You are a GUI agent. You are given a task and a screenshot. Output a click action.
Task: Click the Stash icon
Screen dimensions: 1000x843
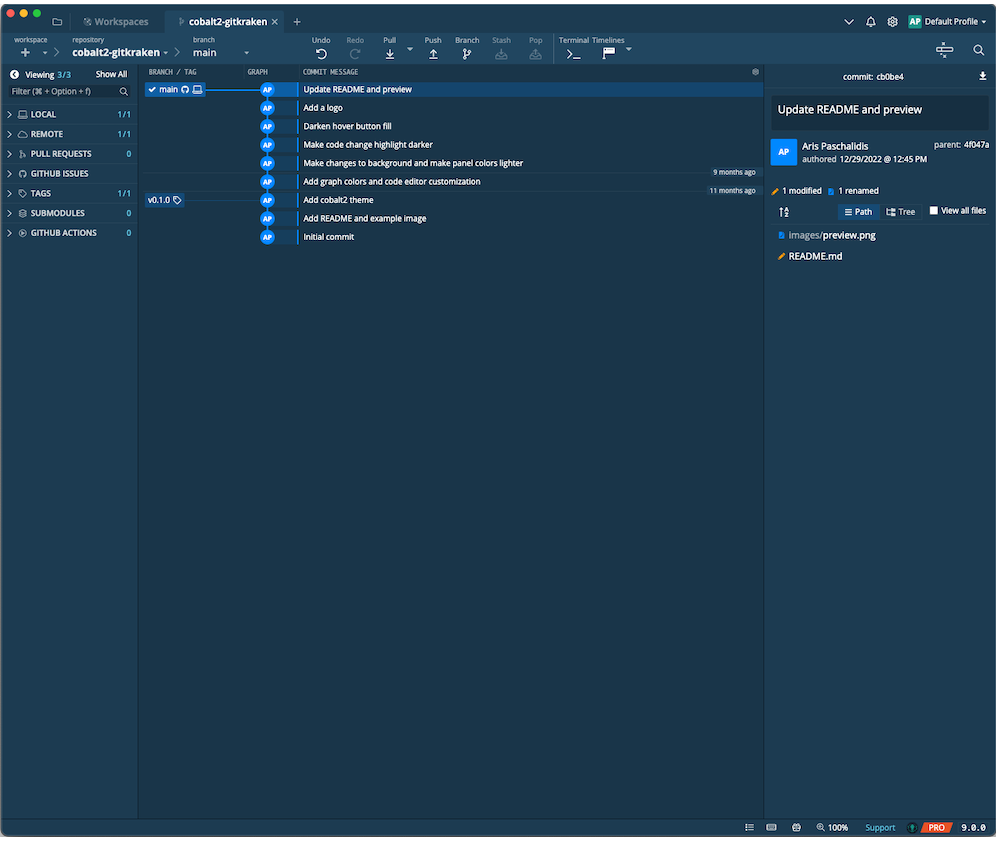coord(503,55)
